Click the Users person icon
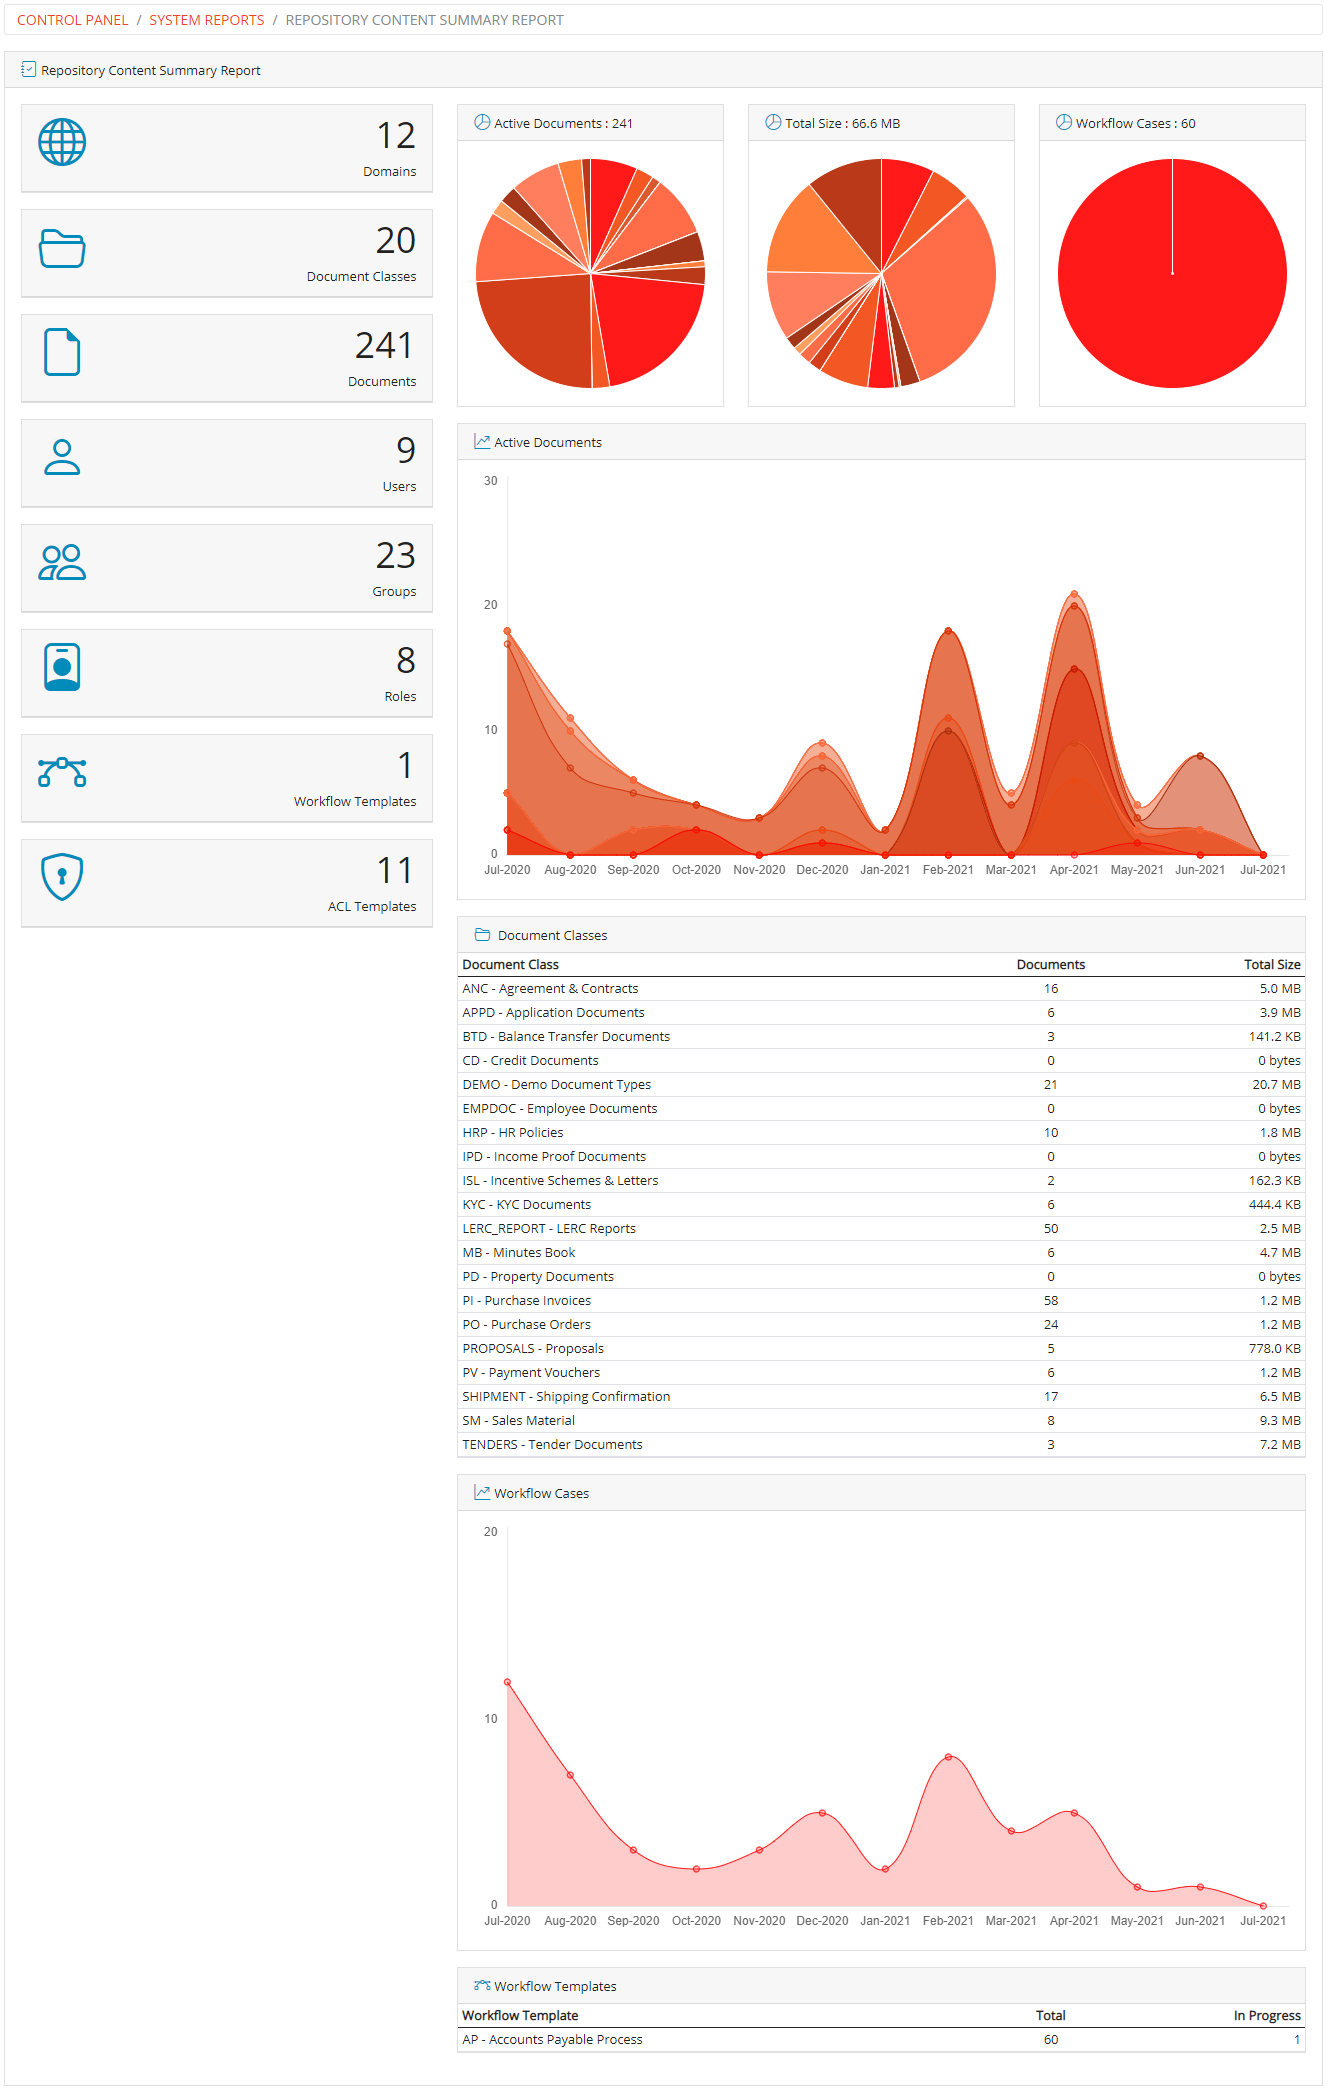This screenshot has width=1328, height=2091. point(62,457)
